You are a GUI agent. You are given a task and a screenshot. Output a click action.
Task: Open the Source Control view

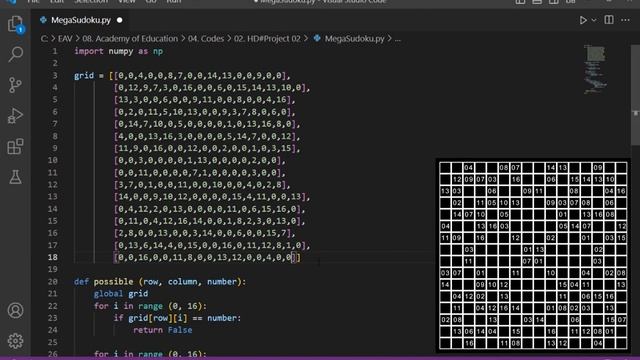point(16,85)
